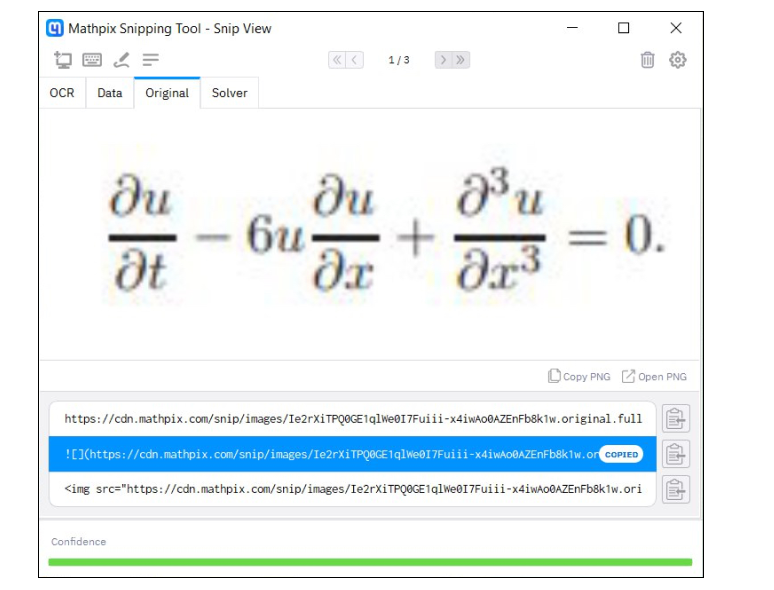This screenshot has height=590, width=774.
Task: Copy the original image URL with clipboard icon
Action: tap(676, 419)
